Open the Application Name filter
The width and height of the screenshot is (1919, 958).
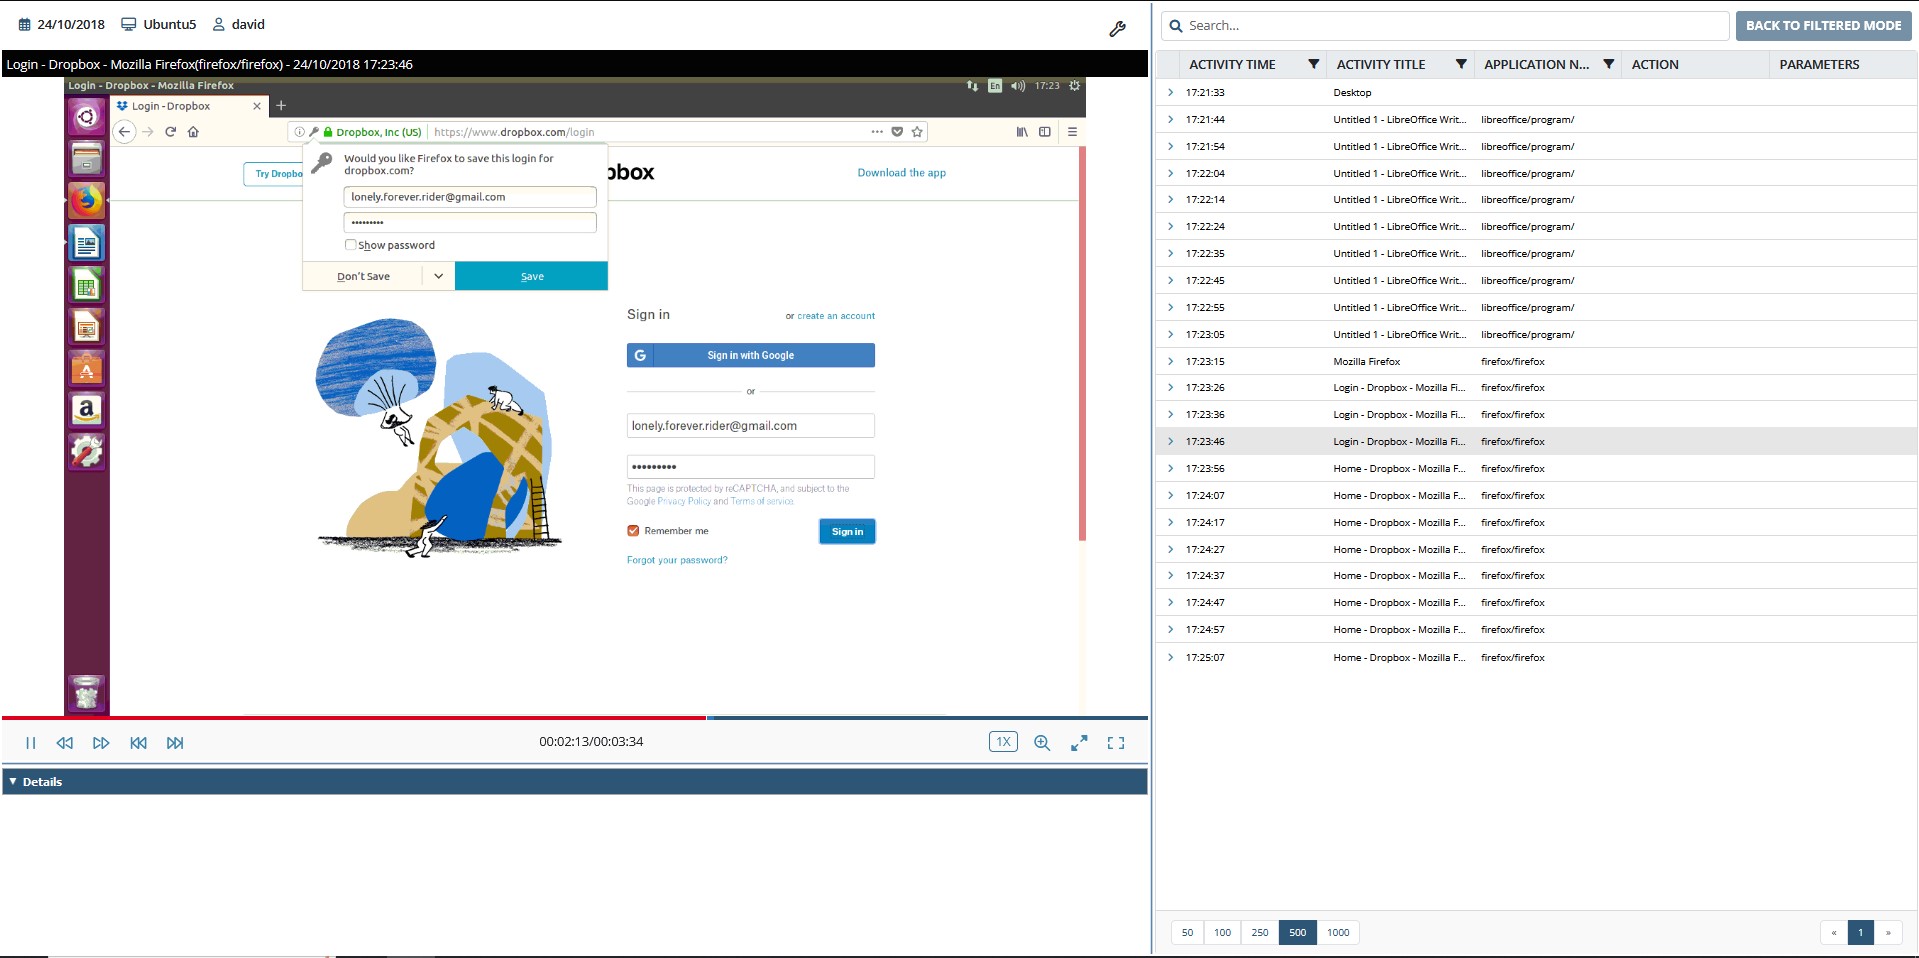(x=1609, y=64)
